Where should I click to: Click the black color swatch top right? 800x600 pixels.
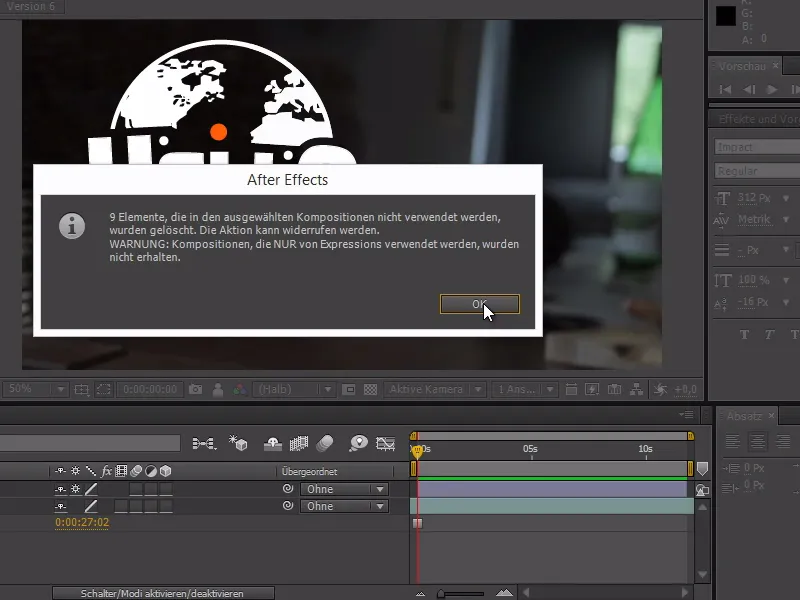tap(728, 14)
